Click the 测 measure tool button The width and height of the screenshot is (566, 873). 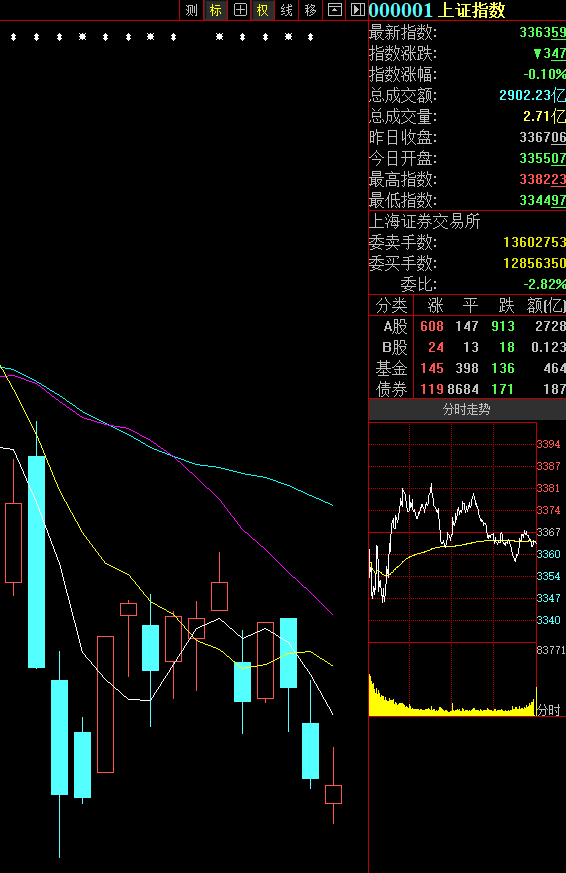click(x=191, y=10)
